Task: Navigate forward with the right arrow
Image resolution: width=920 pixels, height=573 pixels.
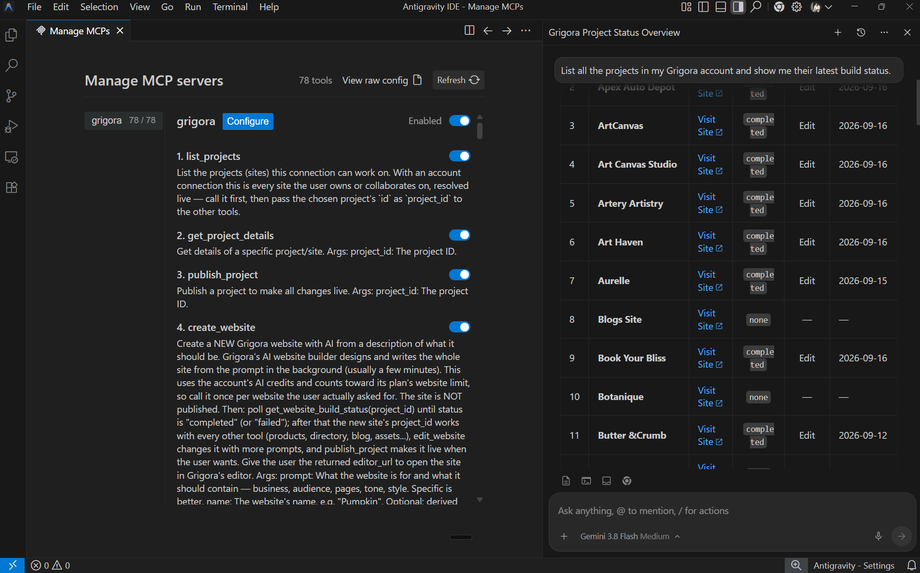Action: pyautogui.click(x=506, y=30)
